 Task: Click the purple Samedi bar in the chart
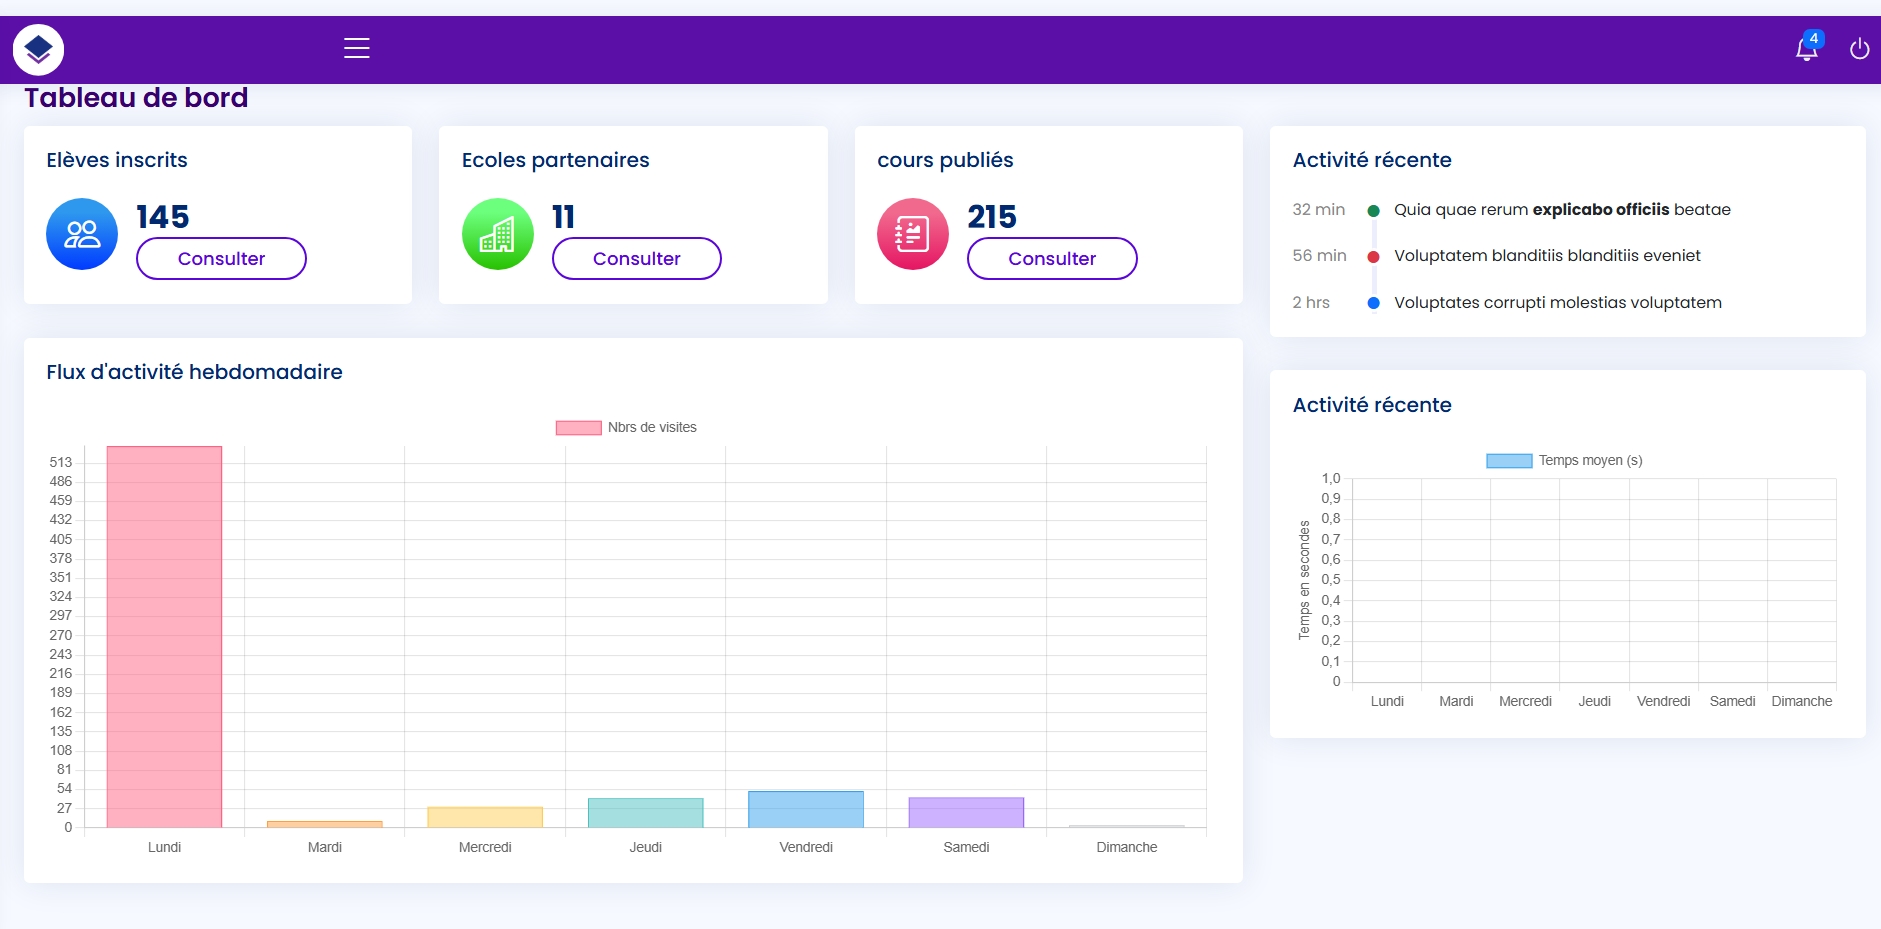coord(966,810)
